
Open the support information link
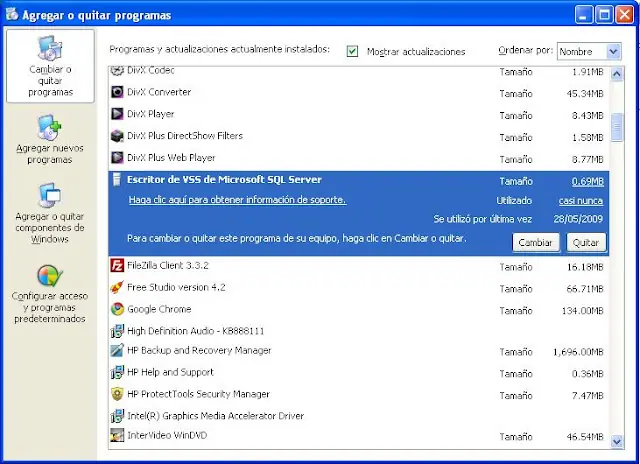[x=237, y=200]
